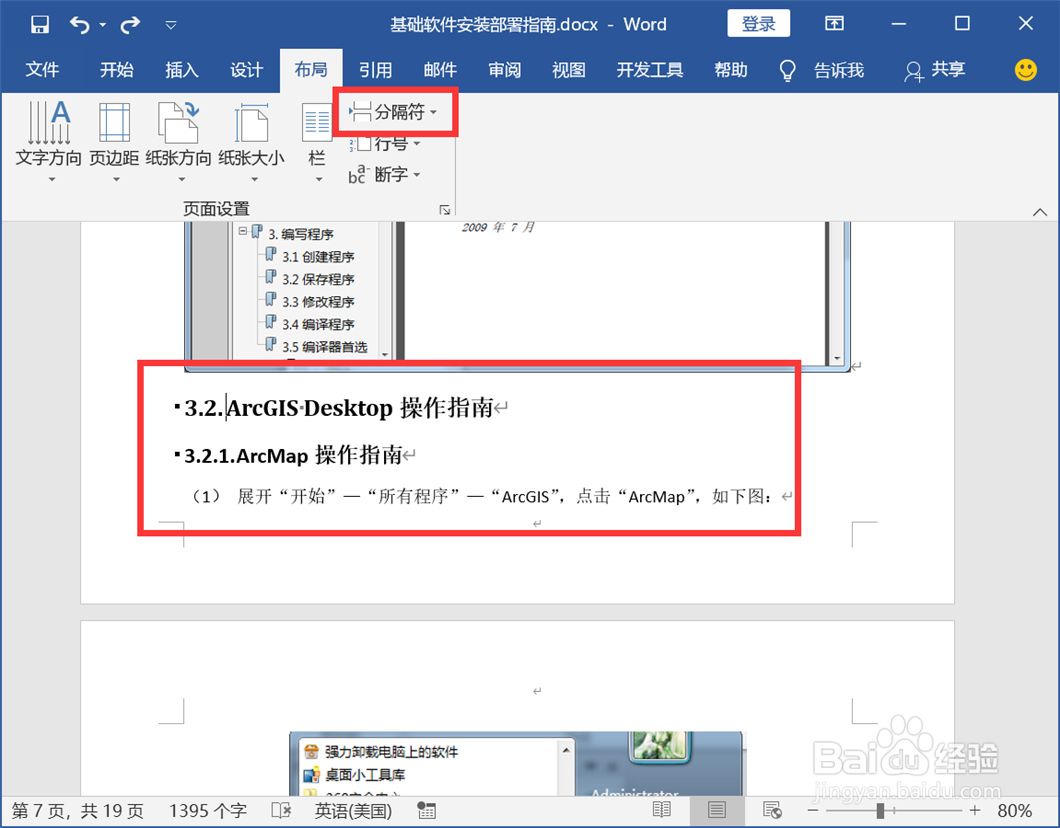The height and width of the screenshot is (828, 1060).
Task: Expand the 页边距 dropdown arrow
Action: coord(116,180)
